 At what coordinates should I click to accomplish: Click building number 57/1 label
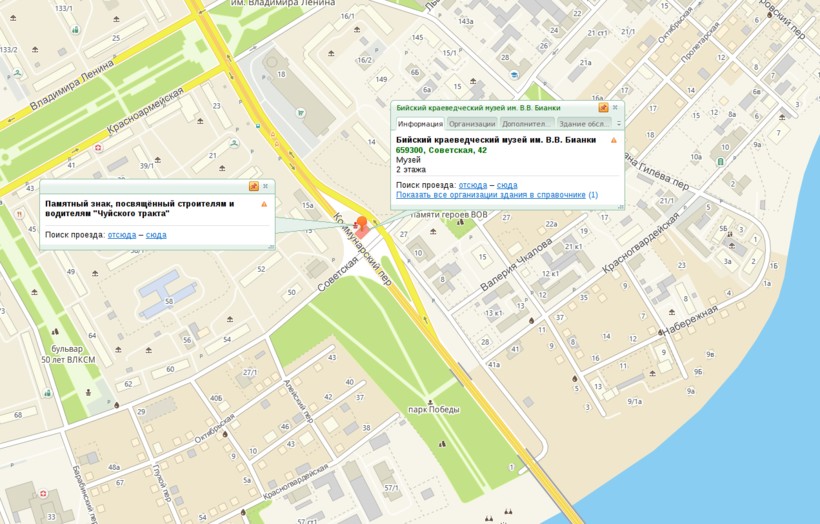pyautogui.click(x=391, y=488)
